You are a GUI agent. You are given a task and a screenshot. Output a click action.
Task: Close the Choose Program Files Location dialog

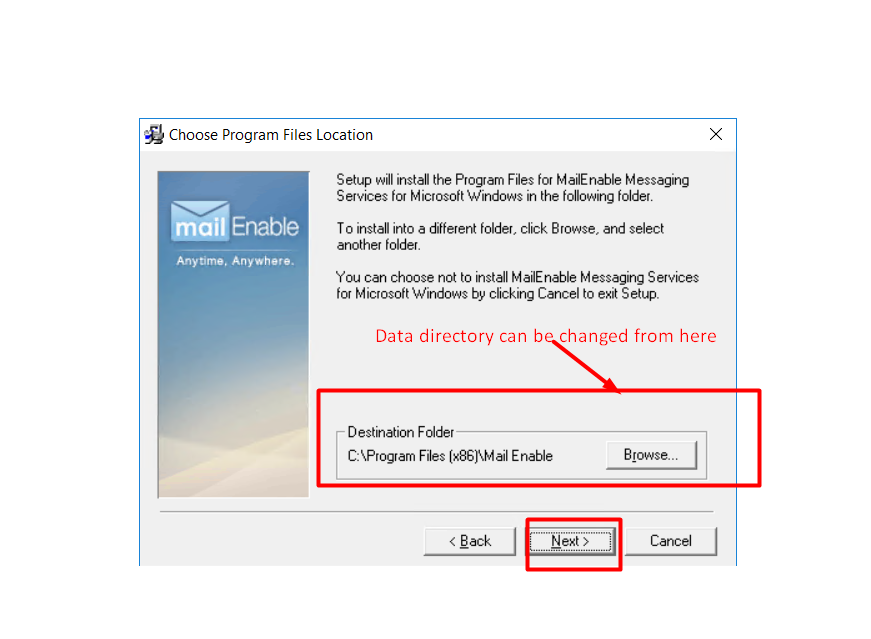715,134
